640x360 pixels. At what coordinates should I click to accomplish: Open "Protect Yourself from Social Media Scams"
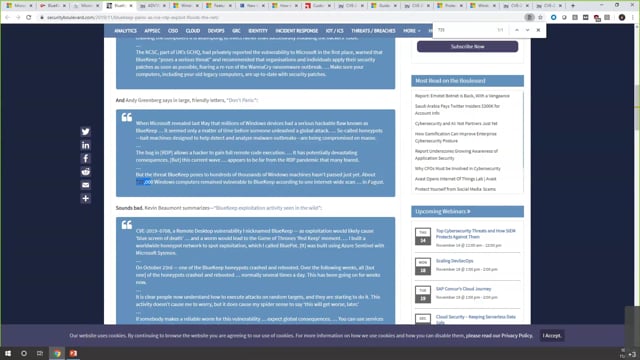tap(455, 189)
